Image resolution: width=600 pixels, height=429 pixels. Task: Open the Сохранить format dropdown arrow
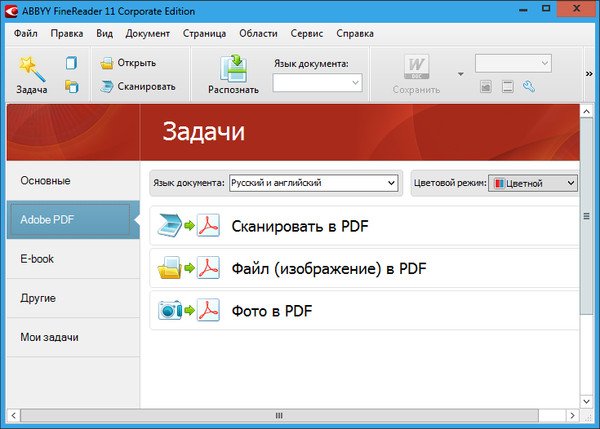461,74
